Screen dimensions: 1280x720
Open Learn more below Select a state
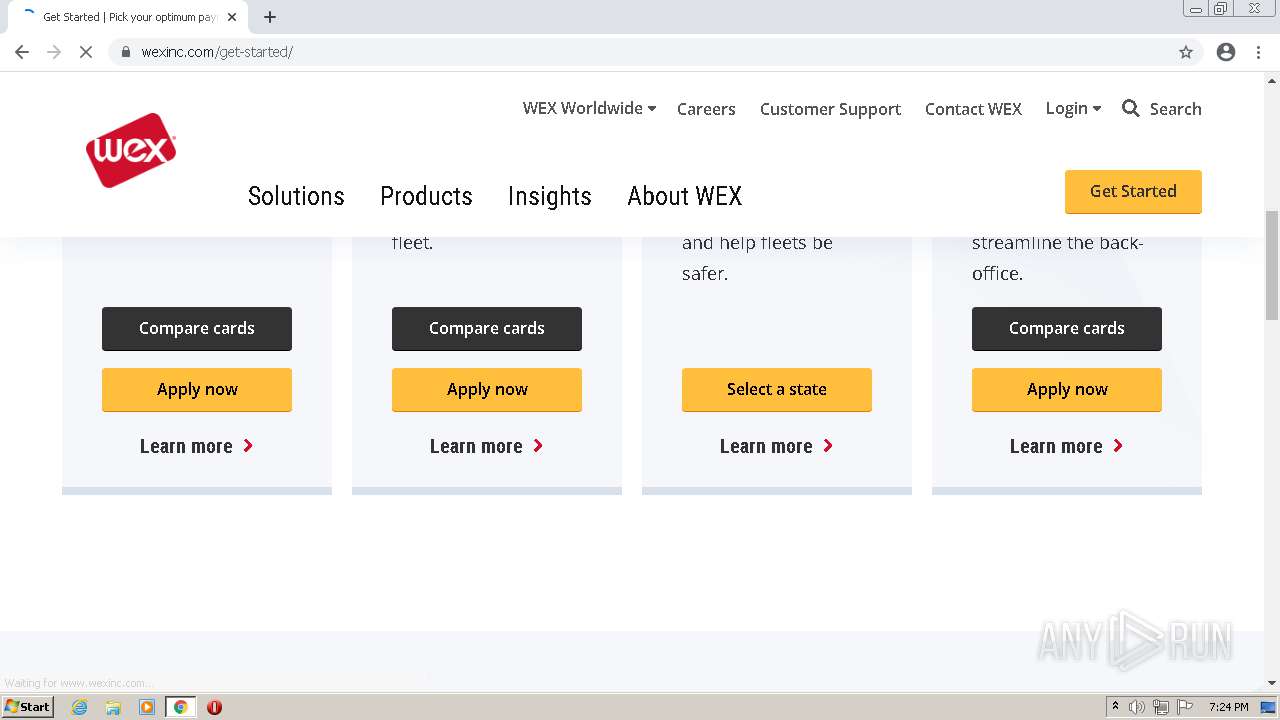click(x=777, y=446)
